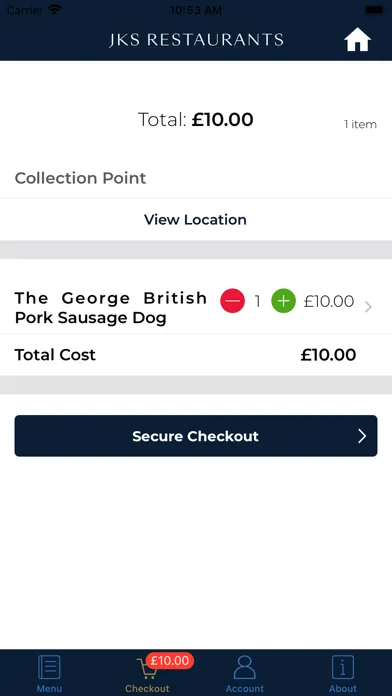The image size is (392, 696).
Task: Tap the £10.00 cart badge
Action: (x=170, y=661)
